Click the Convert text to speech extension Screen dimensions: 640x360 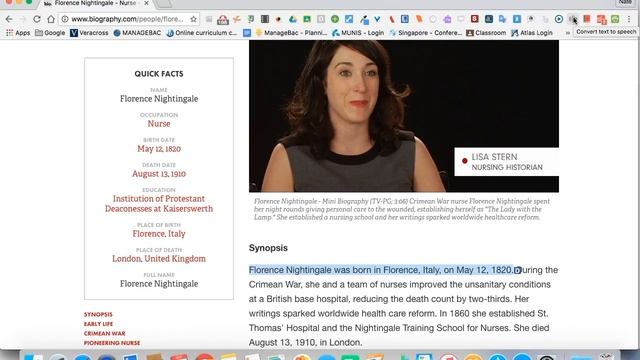pyautogui.click(x=573, y=19)
